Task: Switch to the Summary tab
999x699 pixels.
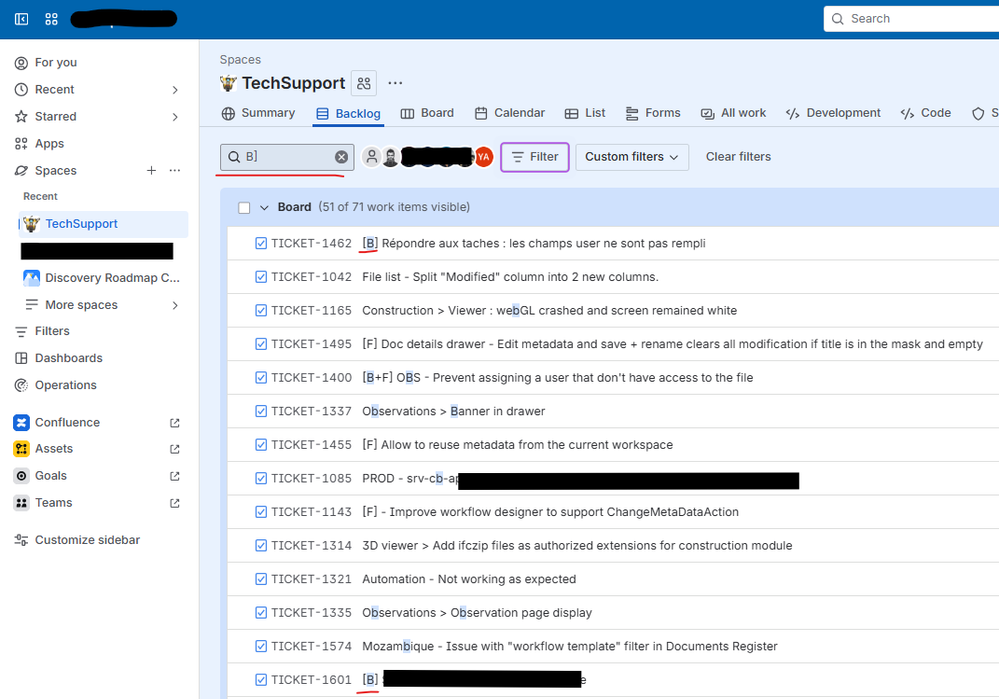Action: click(258, 113)
